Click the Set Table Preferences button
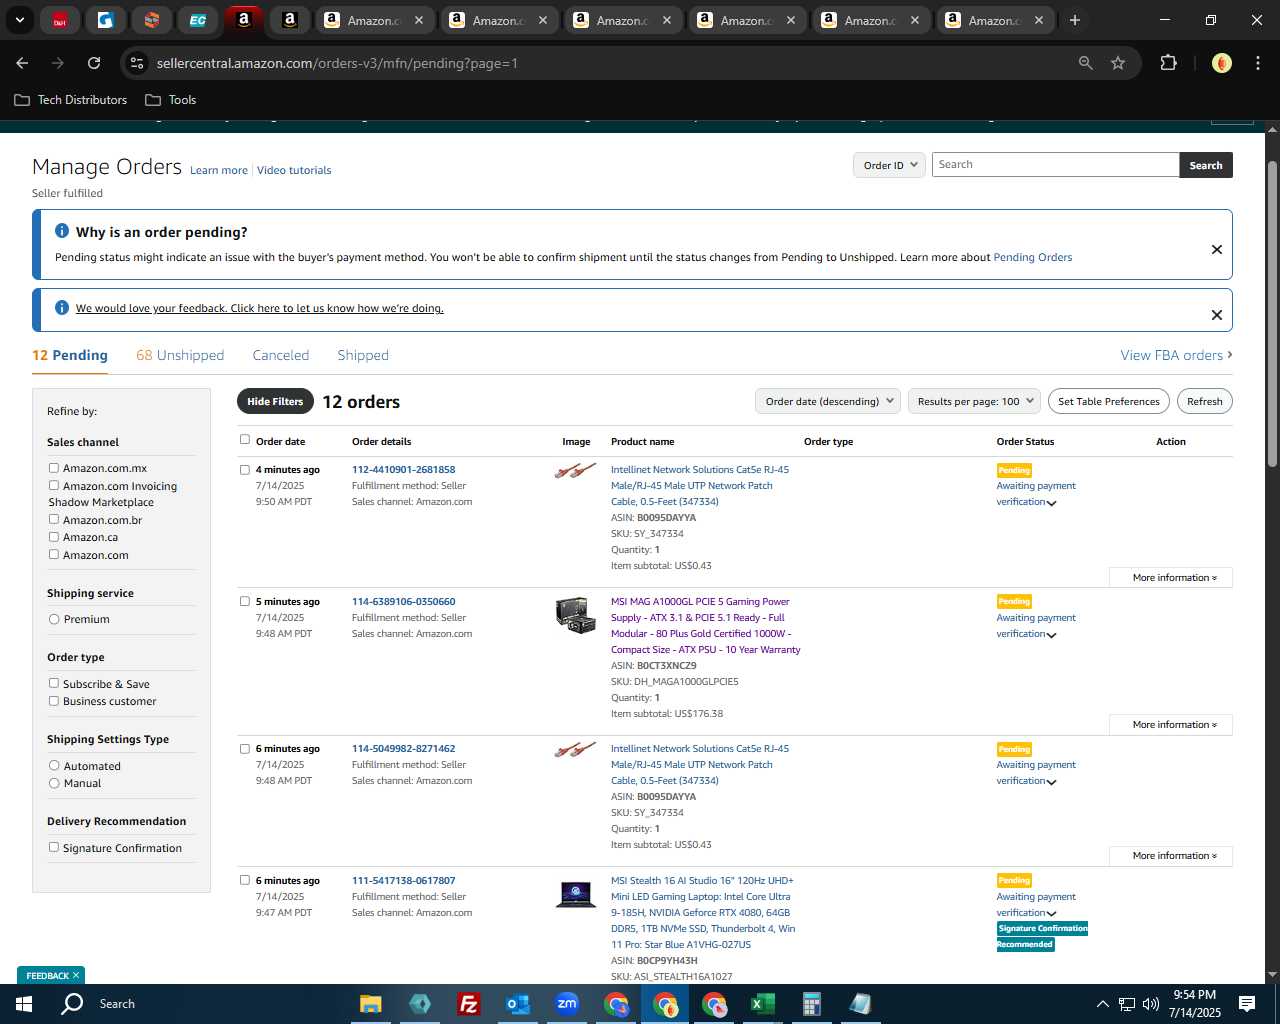Viewport: 1280px width, 1024px height. (x=1109, y=401)
